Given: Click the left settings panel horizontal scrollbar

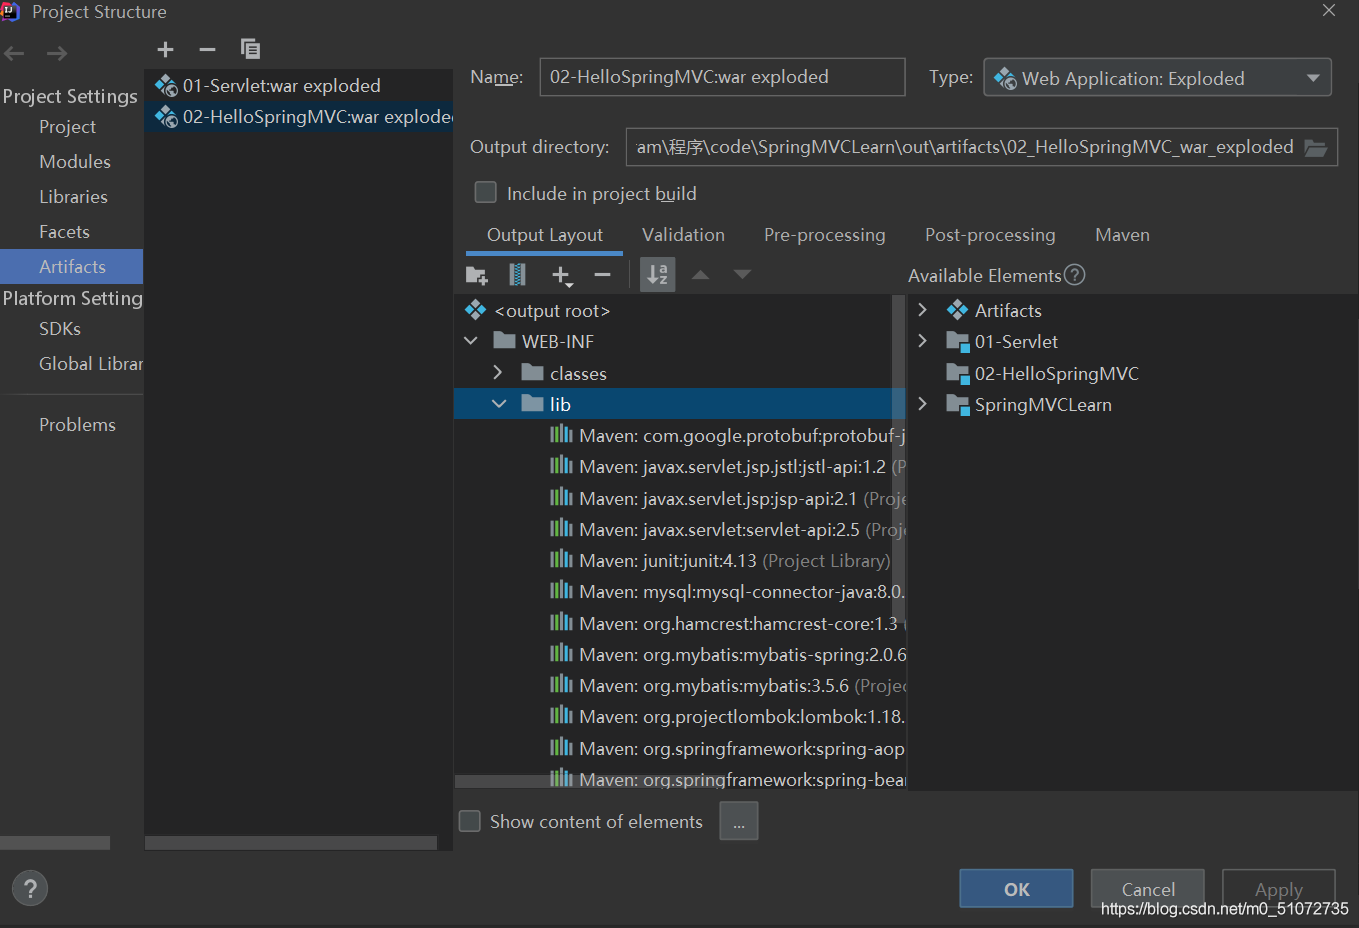Looking at the screenshot, I should 55,843.
